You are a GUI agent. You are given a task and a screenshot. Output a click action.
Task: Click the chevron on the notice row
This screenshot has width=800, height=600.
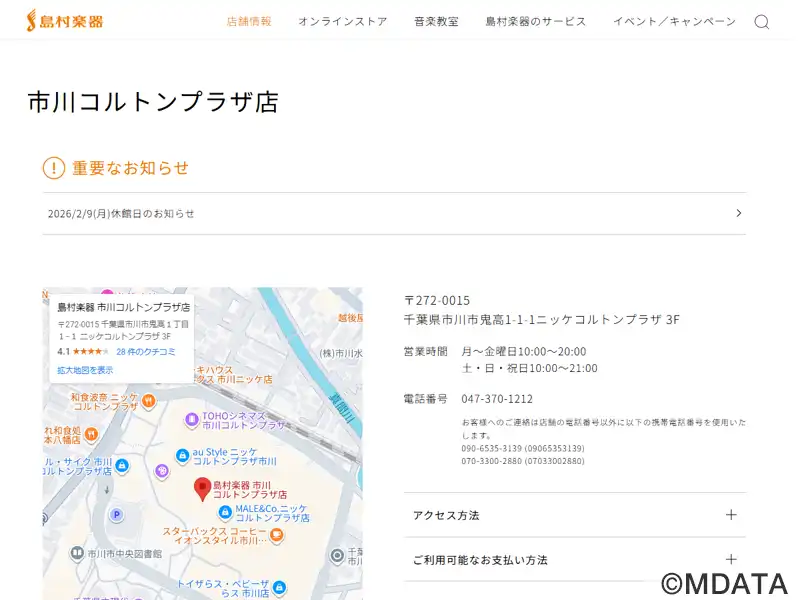click(739, 213)
